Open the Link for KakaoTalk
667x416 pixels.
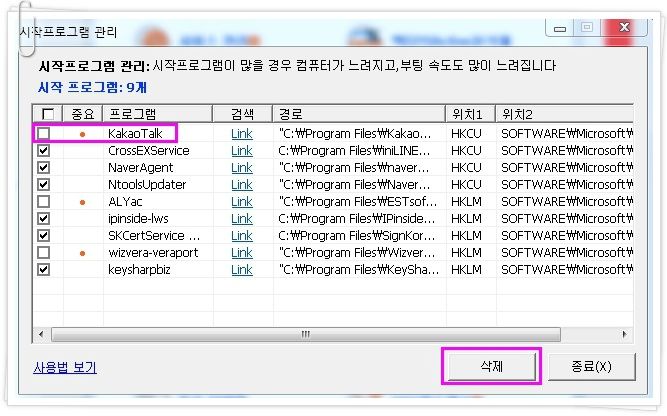(x=242, y=134)
